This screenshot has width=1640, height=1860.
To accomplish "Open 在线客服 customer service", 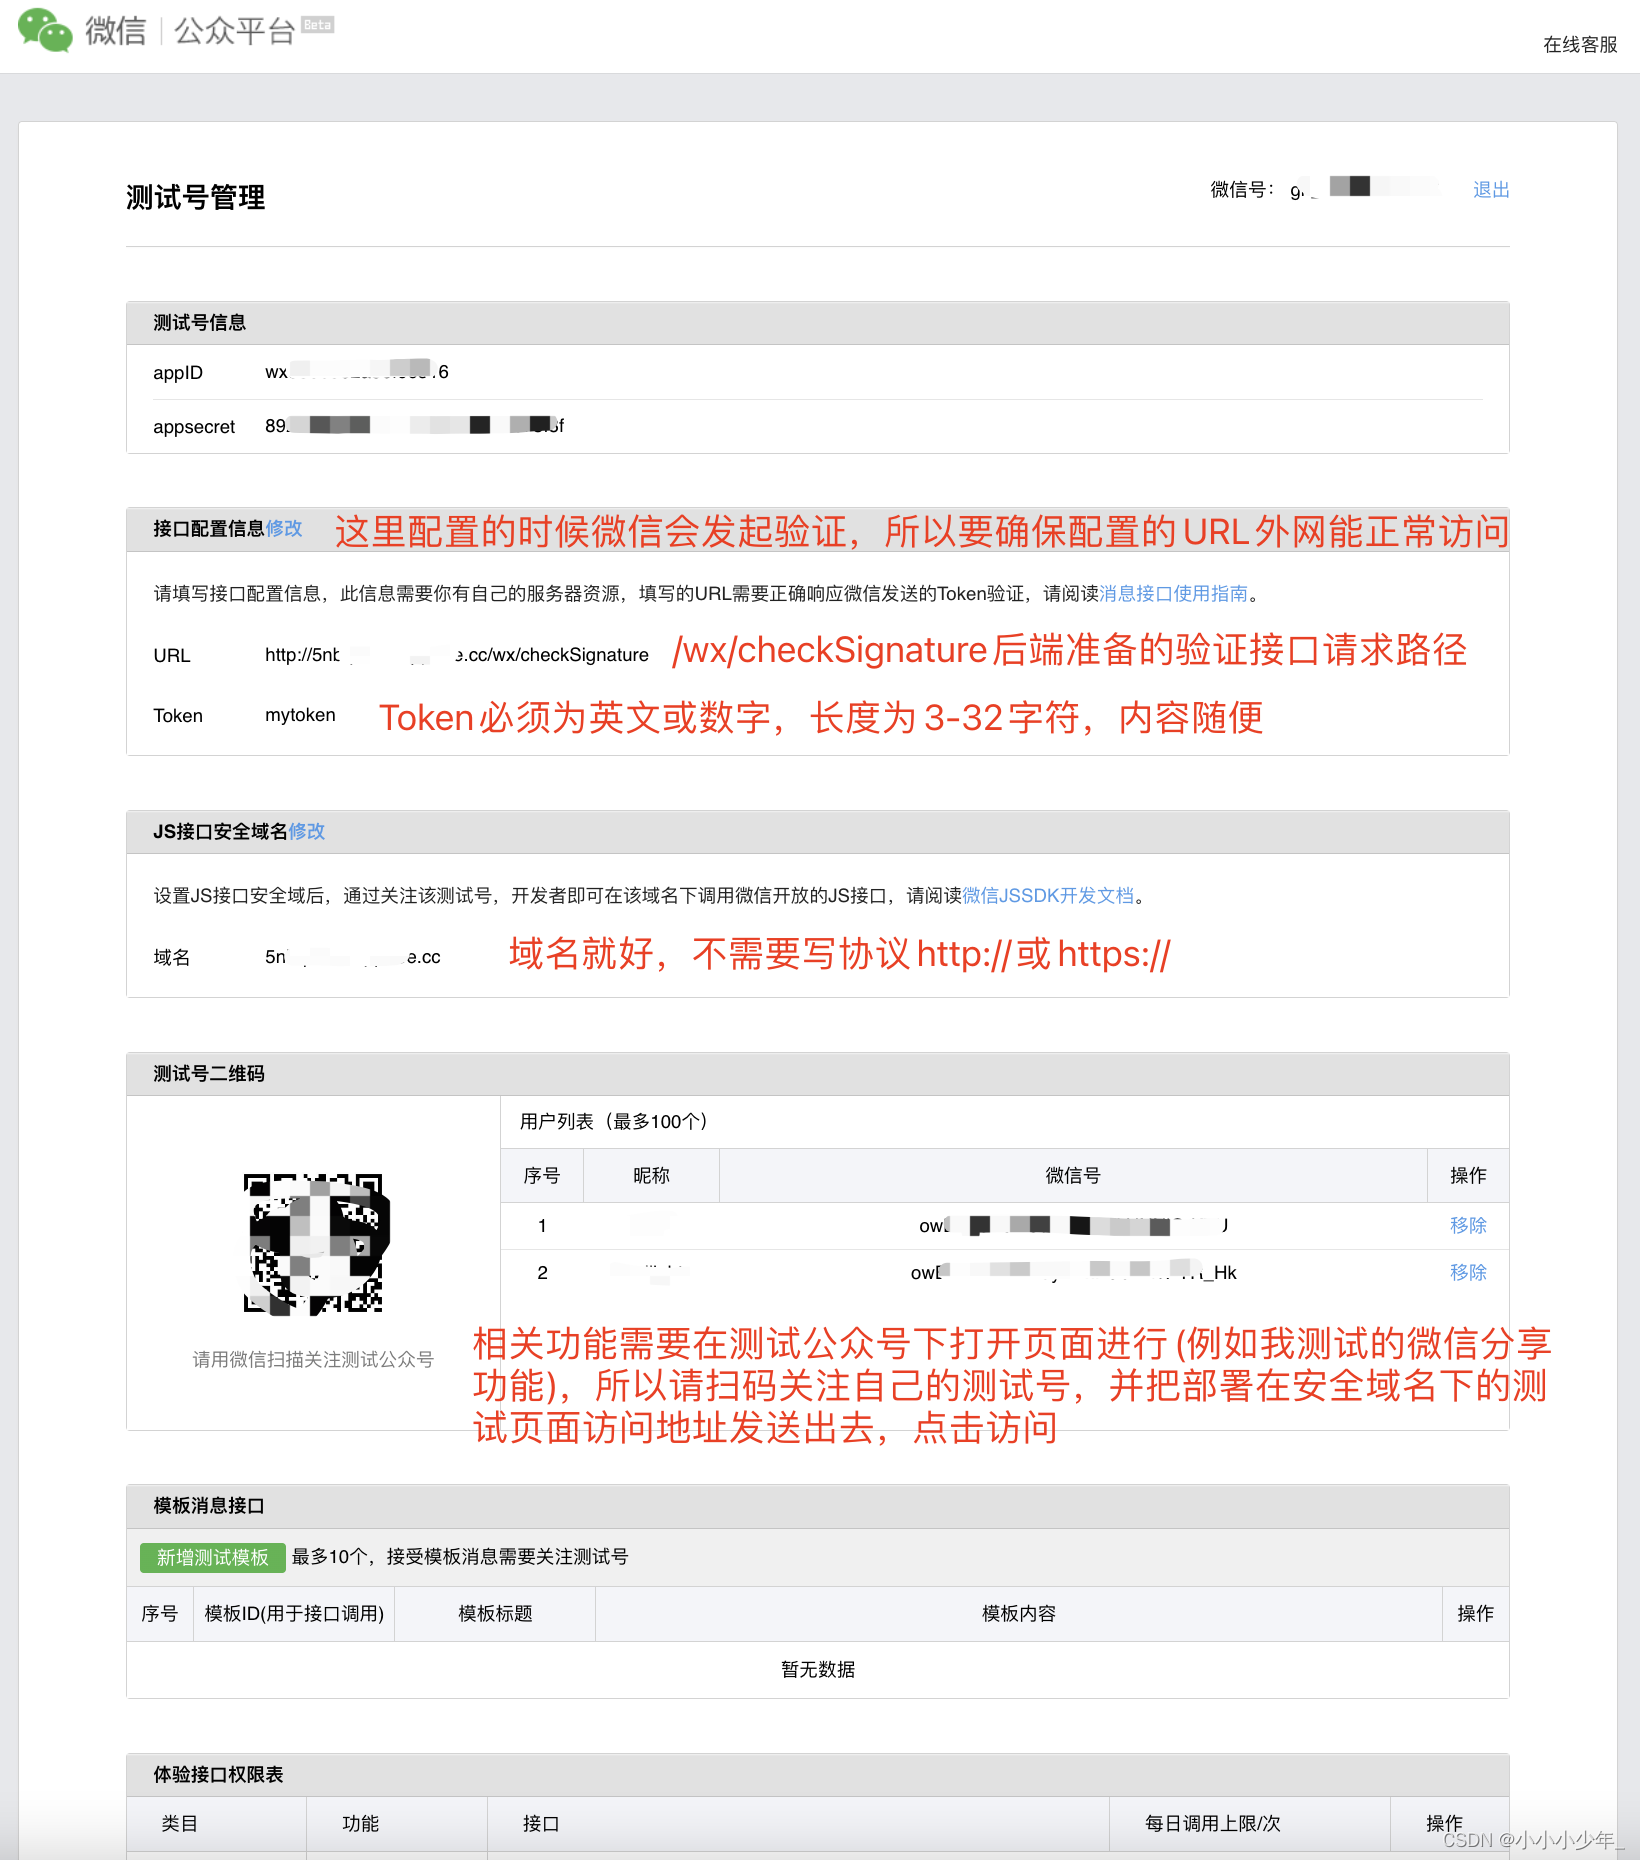I will click(1578, 45).
